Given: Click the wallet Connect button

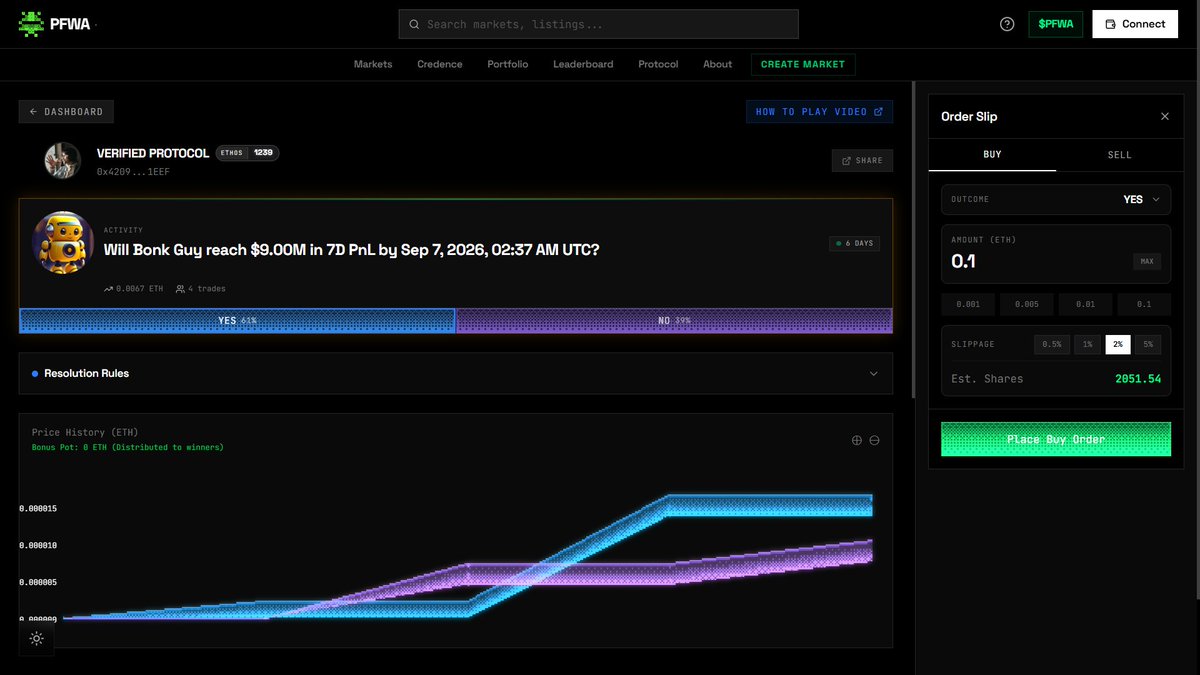Looking at the screenshot, I should (1135, 24).
